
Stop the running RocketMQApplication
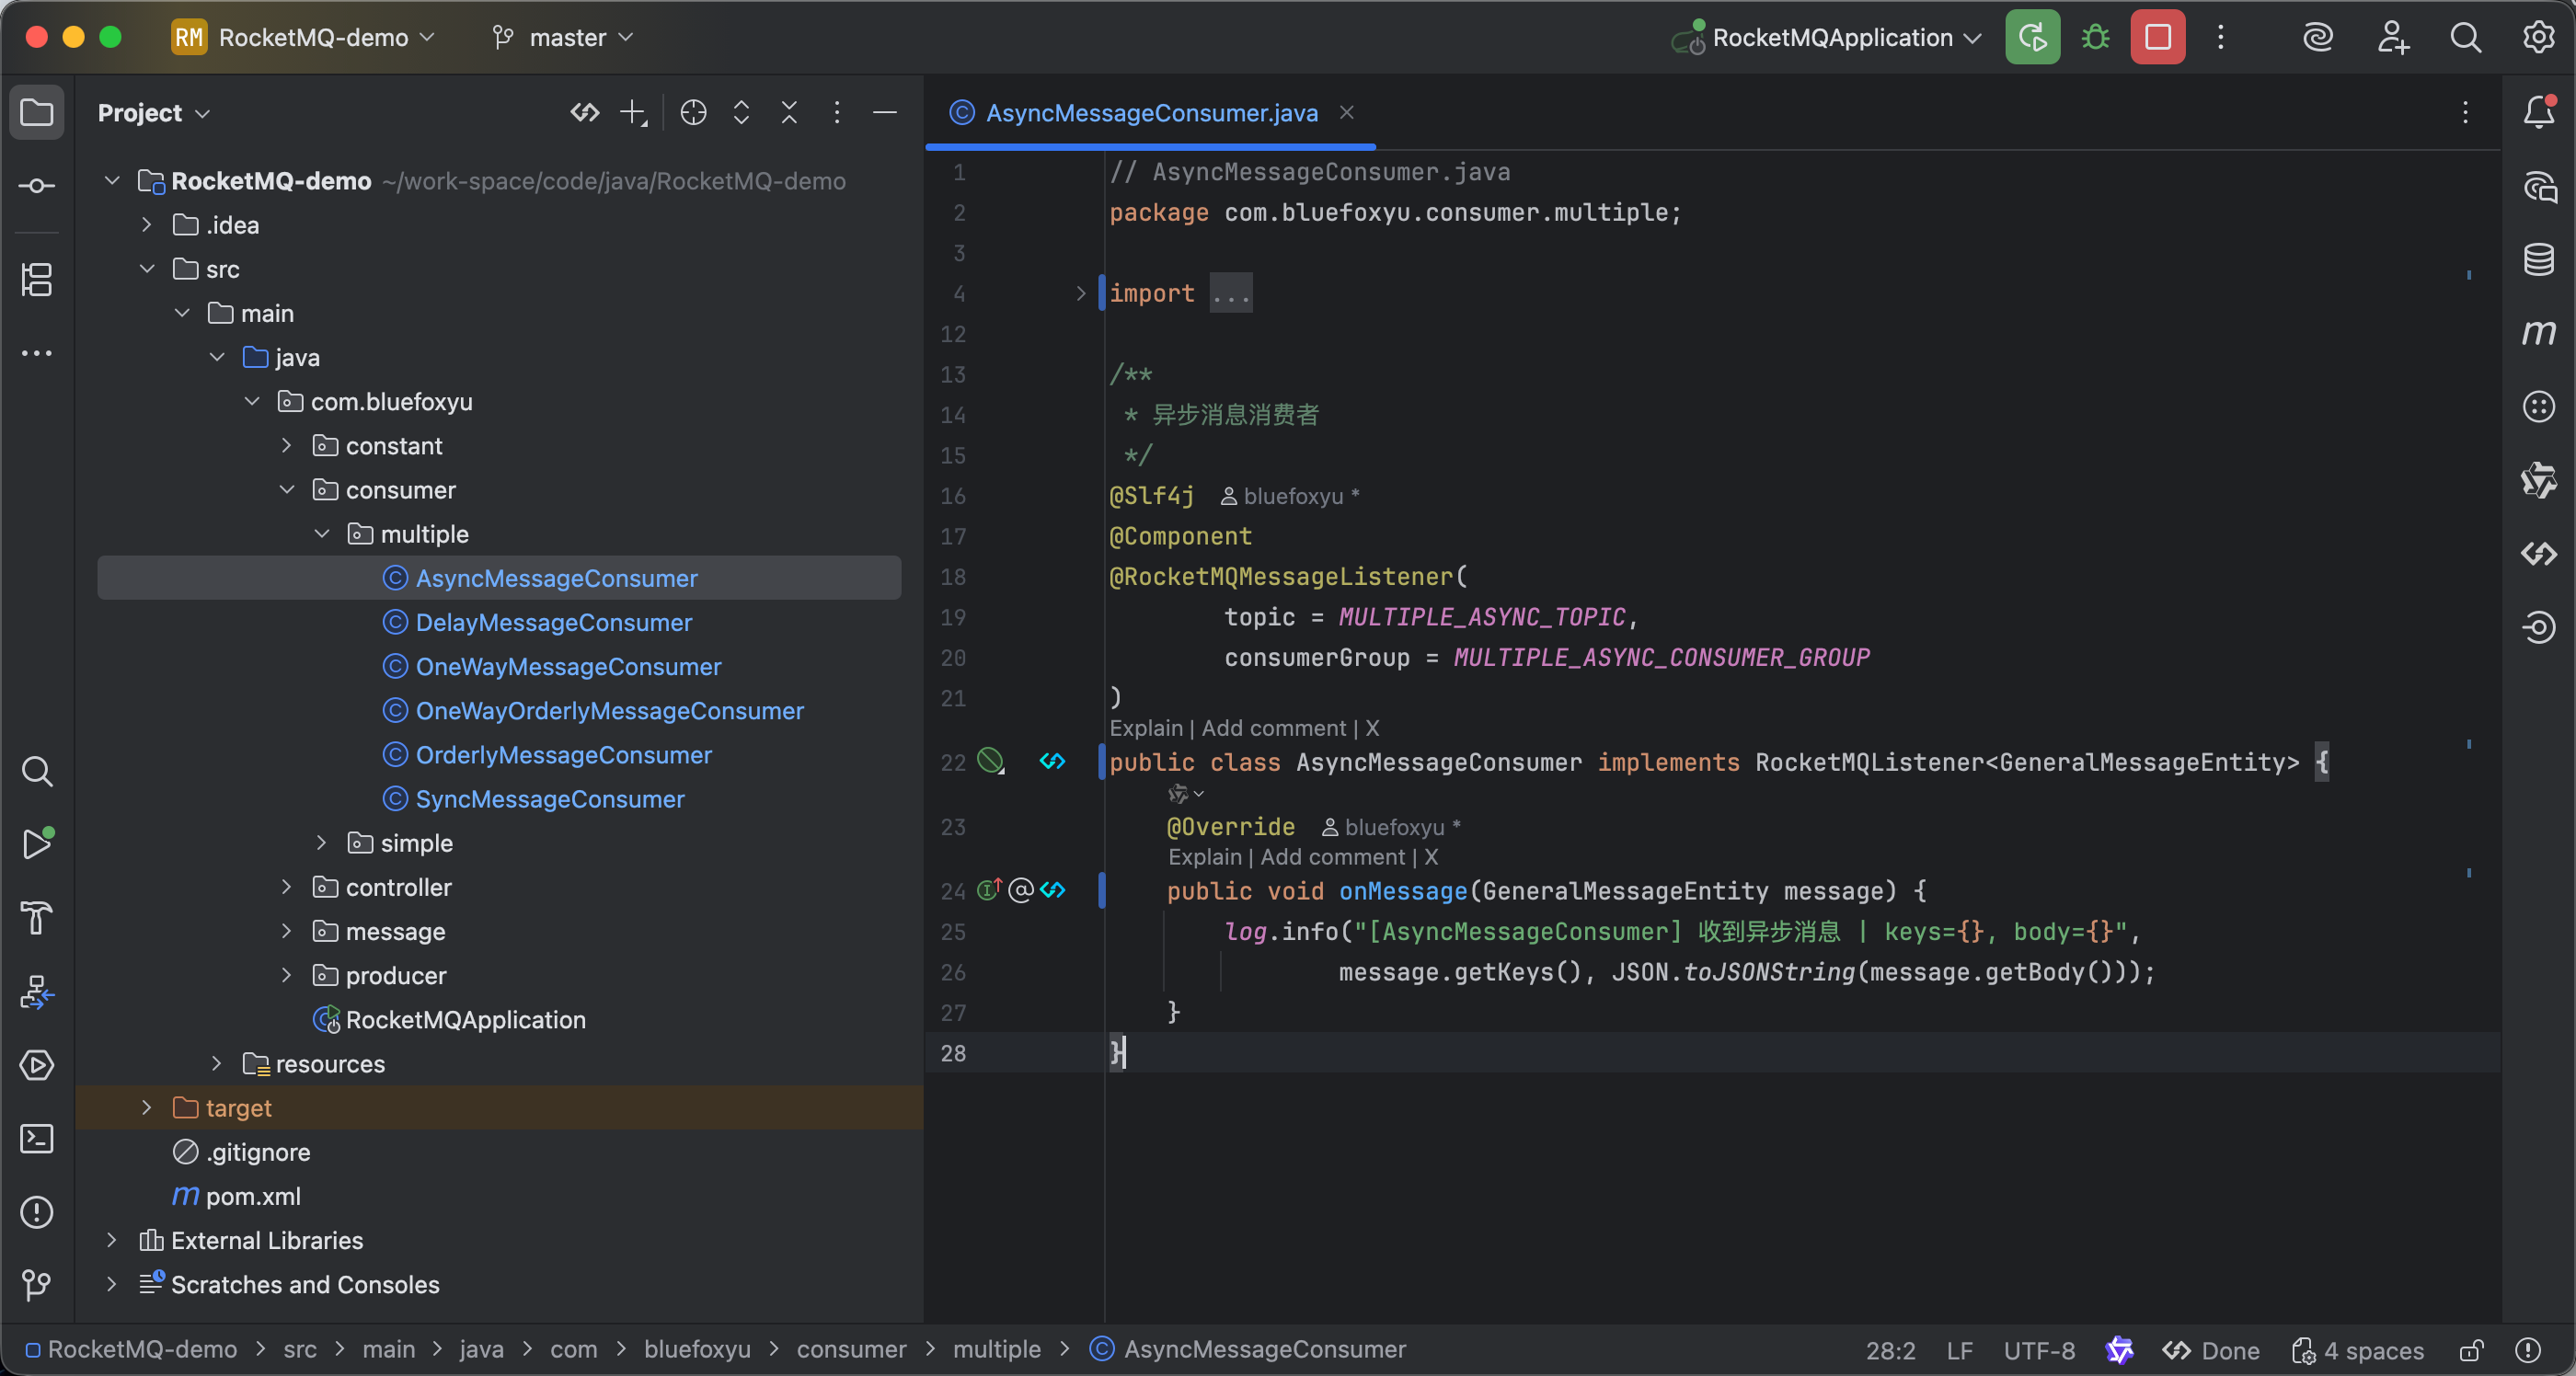[x=2157, y=38]
